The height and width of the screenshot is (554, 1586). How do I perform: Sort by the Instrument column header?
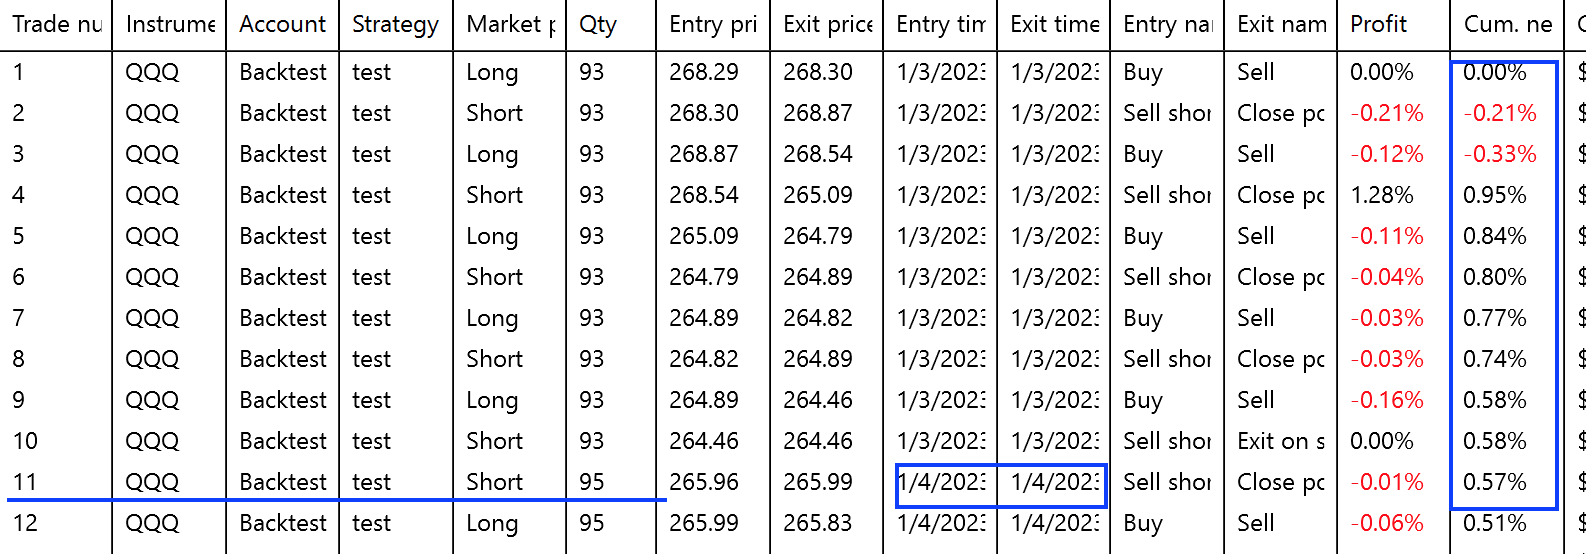pyautogui.click(x=170, y=24)
